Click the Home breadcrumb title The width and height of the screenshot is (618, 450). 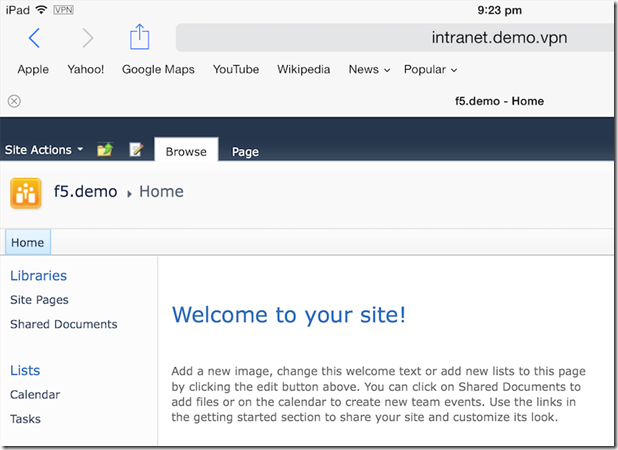(x=161, y=192)
